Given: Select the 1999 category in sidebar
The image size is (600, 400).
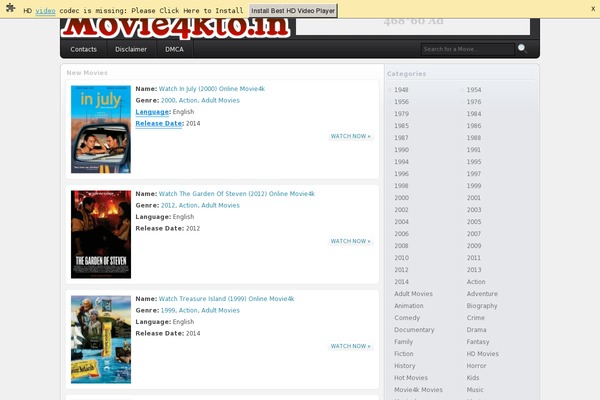Looking at the screenshot, I should tap(474, 186).
